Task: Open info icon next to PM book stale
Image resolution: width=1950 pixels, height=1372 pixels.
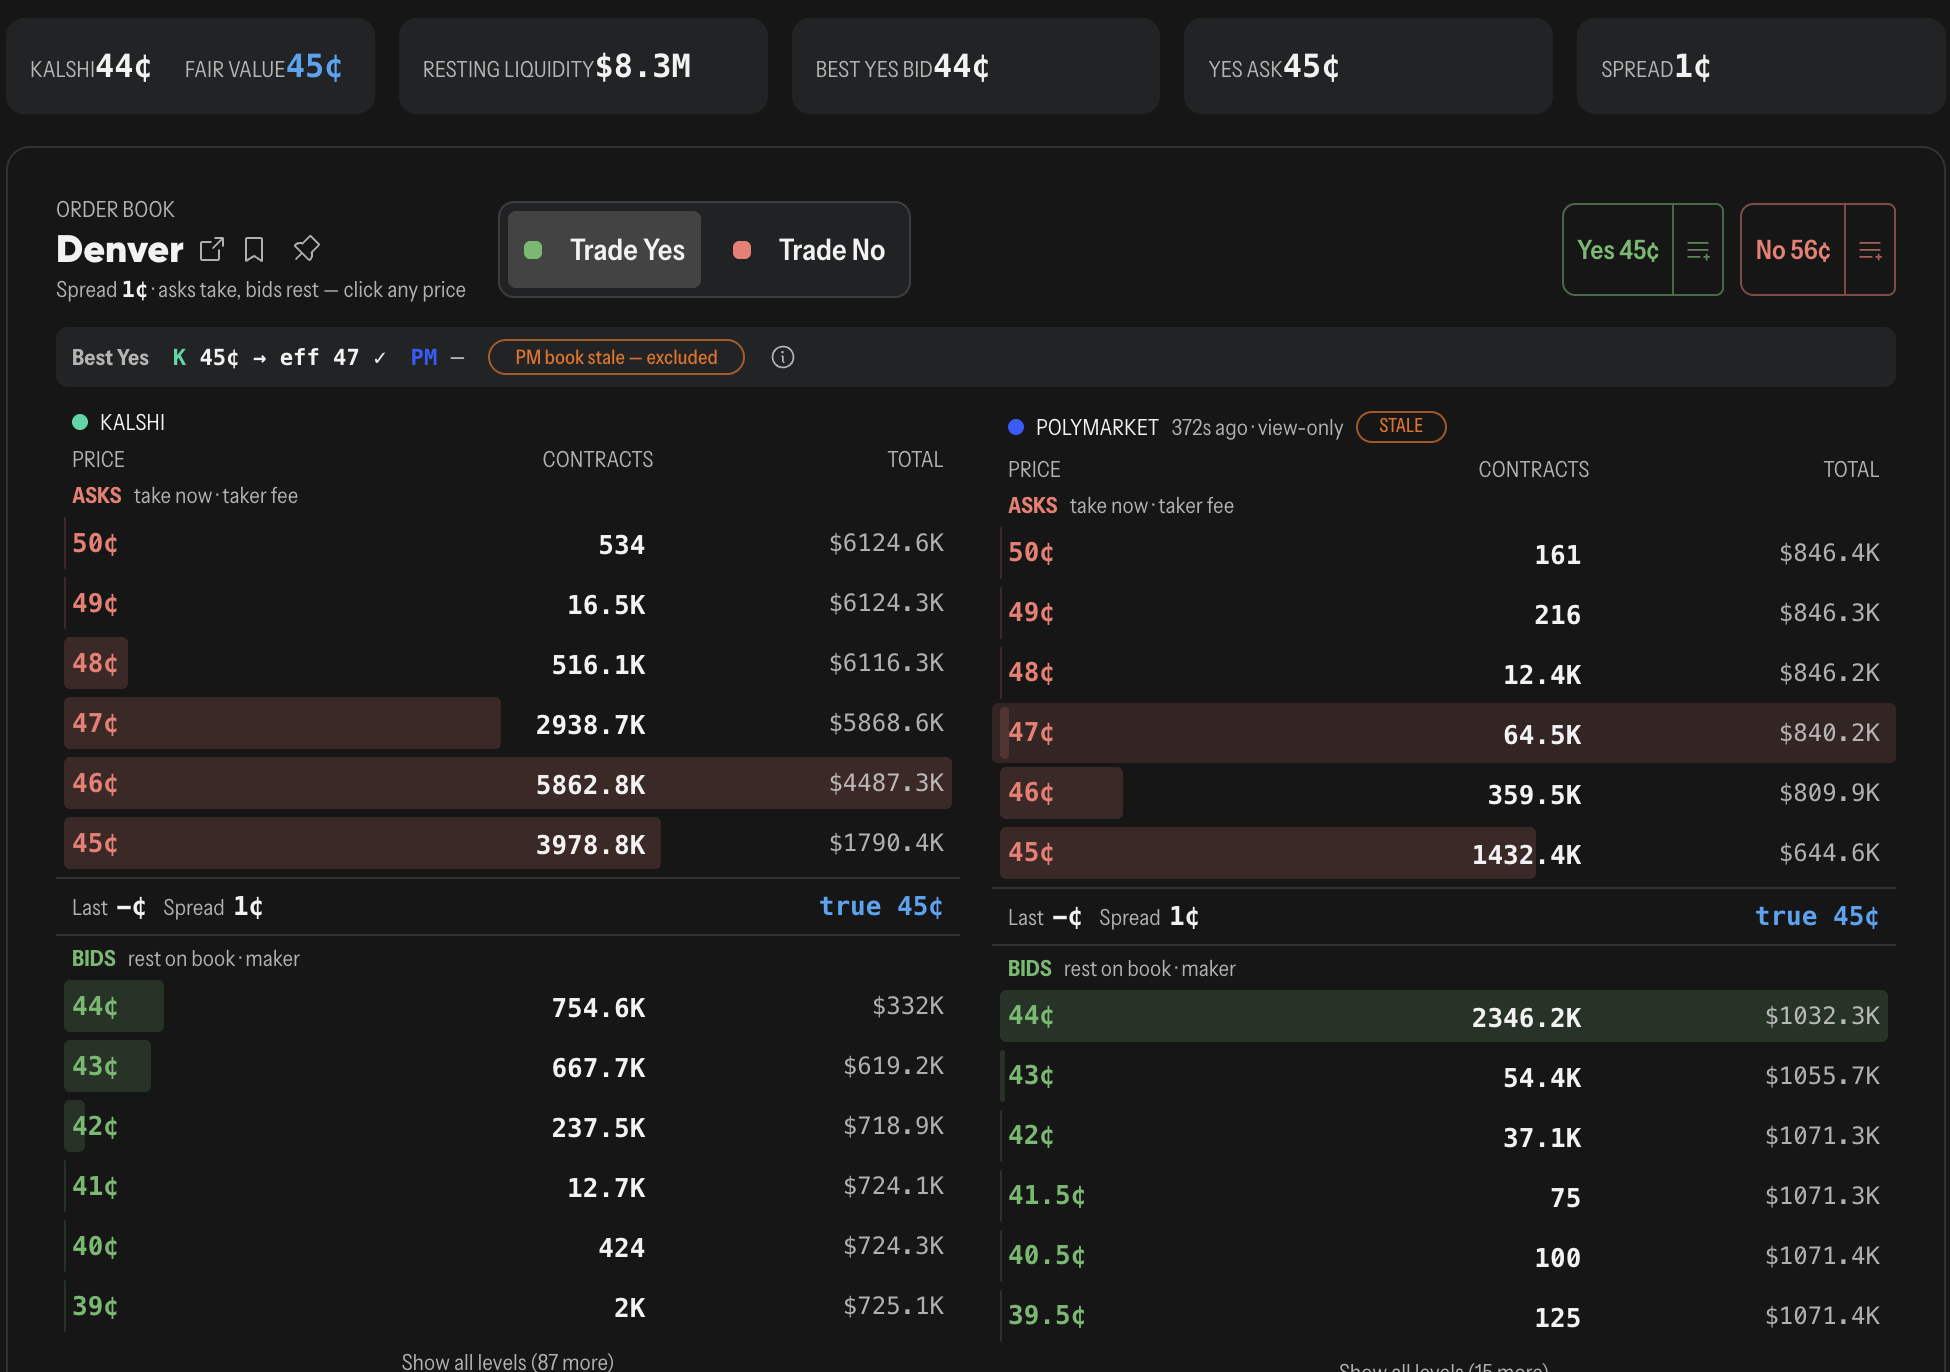Action: tap(783, 357)
